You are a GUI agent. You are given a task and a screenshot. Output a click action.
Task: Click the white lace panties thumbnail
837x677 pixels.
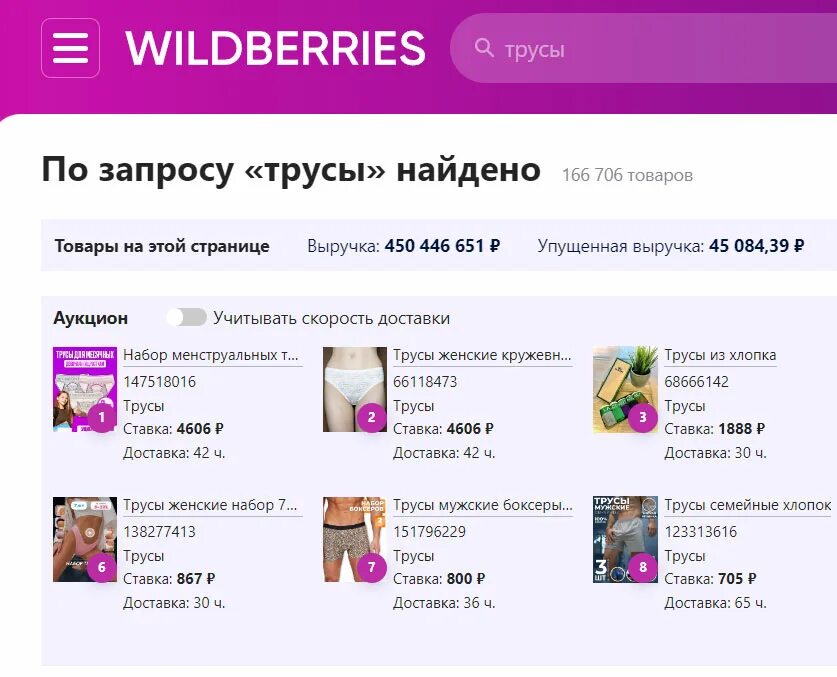click(355, 389)
